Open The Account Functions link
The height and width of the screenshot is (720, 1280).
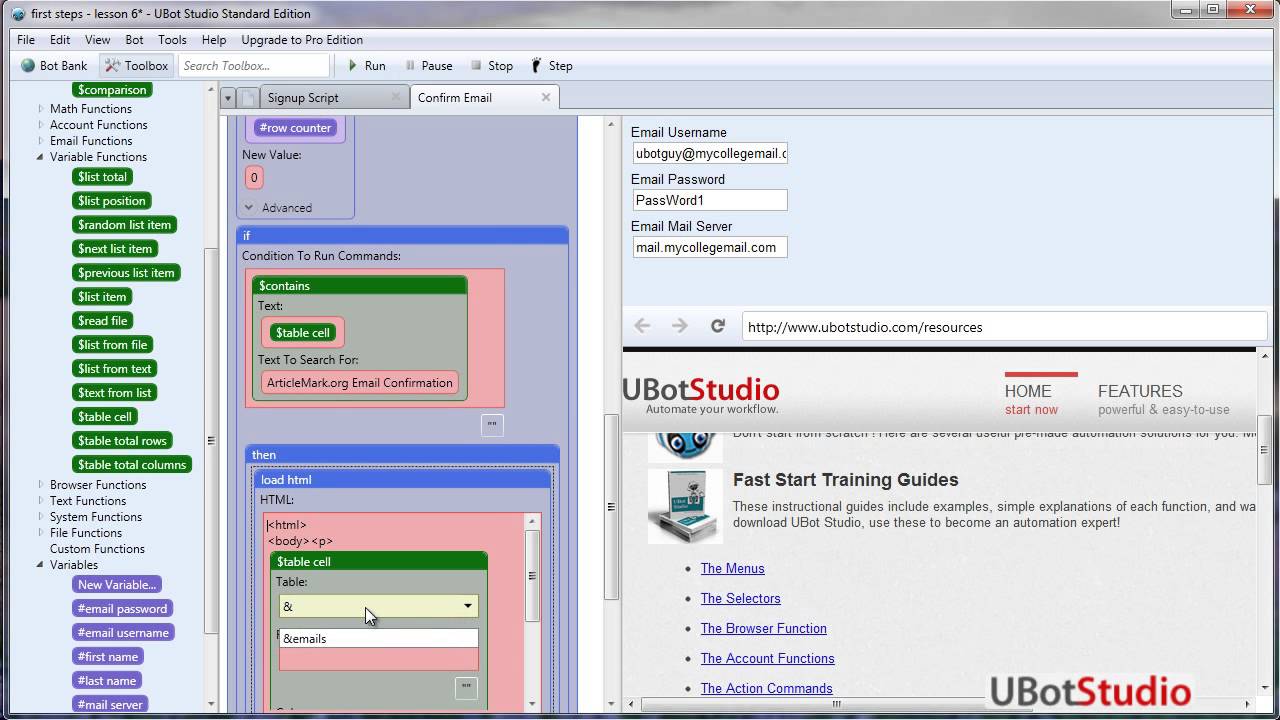(767, 658)
